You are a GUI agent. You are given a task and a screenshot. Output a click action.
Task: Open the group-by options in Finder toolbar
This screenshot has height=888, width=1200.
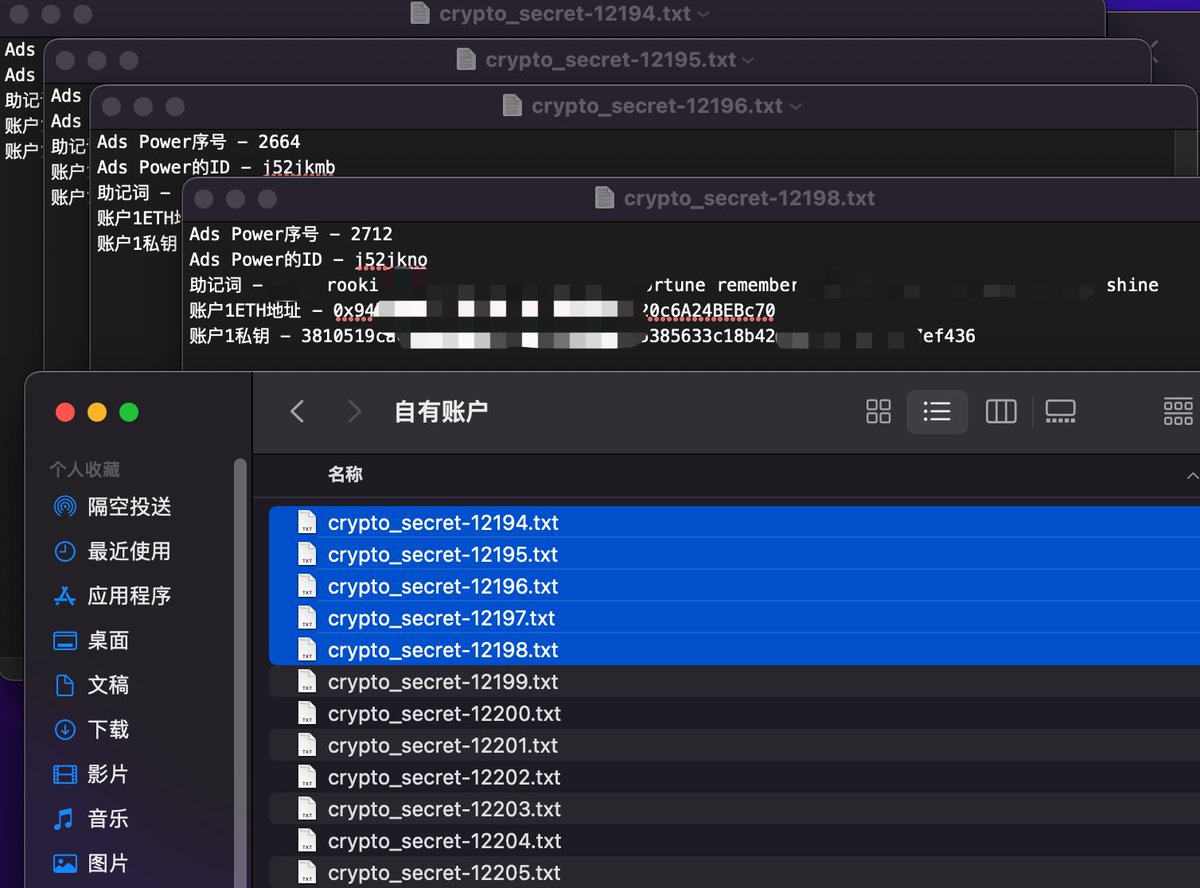[1180, 411]
